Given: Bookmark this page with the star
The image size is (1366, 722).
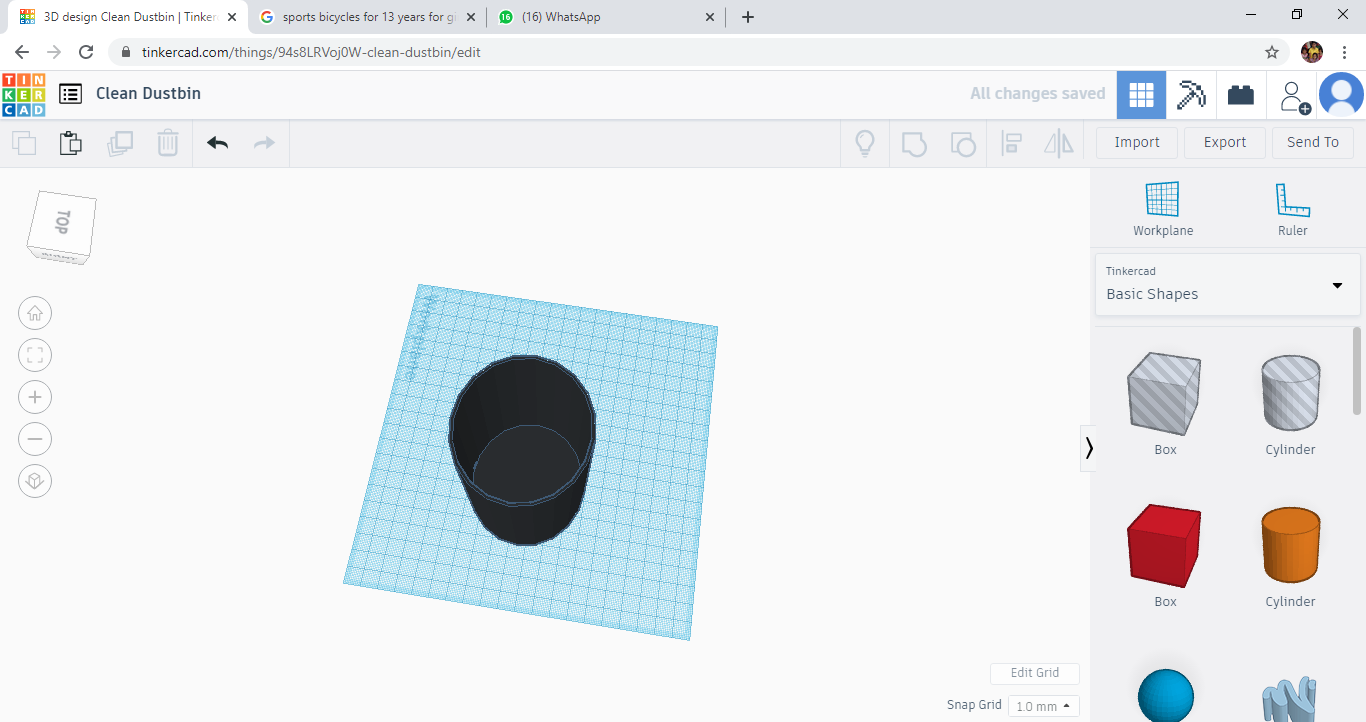Looking at the screenshot, I should (1272, 52).
